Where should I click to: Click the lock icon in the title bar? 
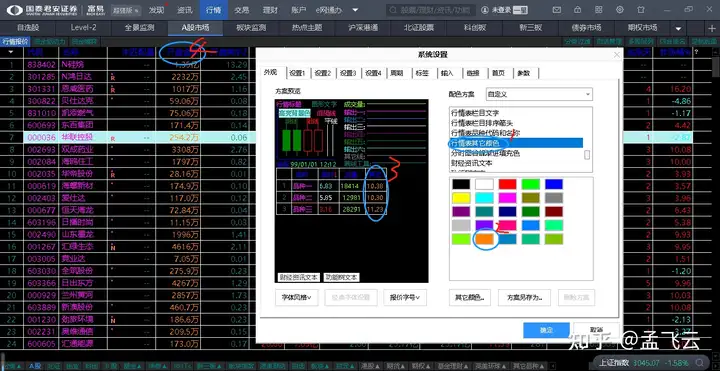tap(577, 10)
